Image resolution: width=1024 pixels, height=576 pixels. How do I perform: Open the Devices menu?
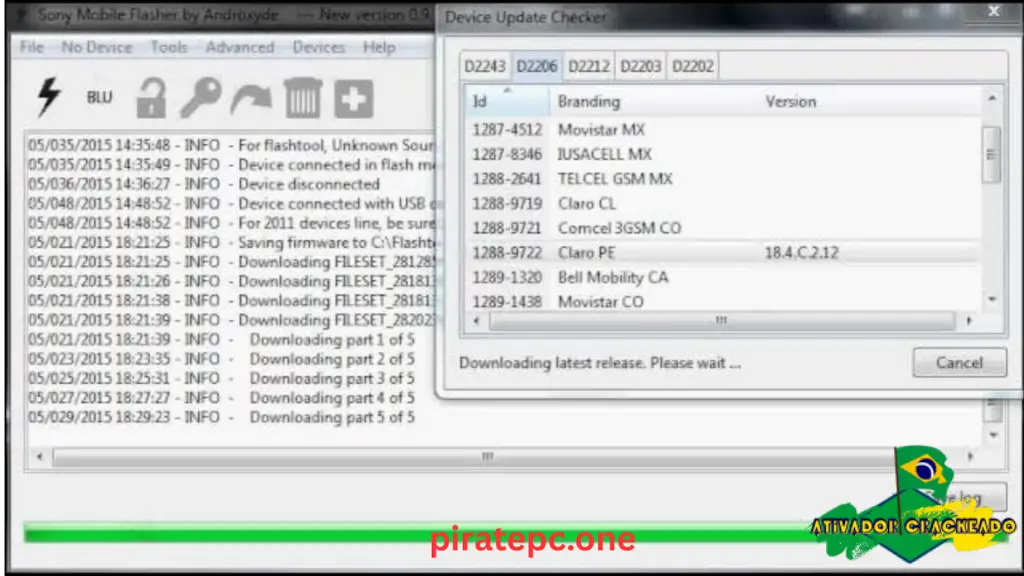319,47
